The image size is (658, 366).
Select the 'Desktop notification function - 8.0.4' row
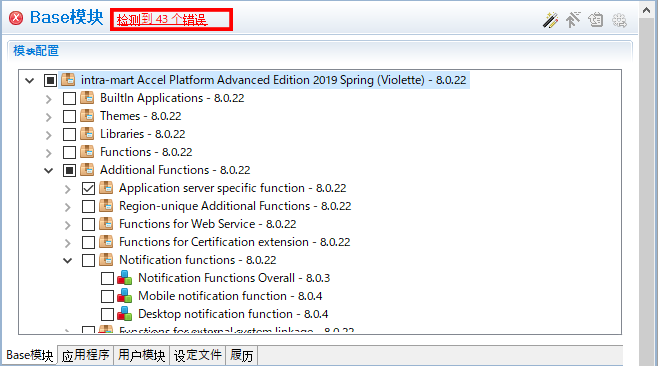point(233,314)
